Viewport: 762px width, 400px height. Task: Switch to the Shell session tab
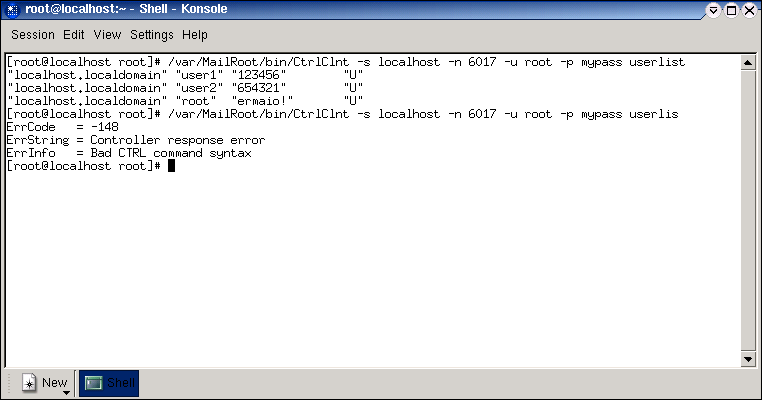click(x=109, y=383)
